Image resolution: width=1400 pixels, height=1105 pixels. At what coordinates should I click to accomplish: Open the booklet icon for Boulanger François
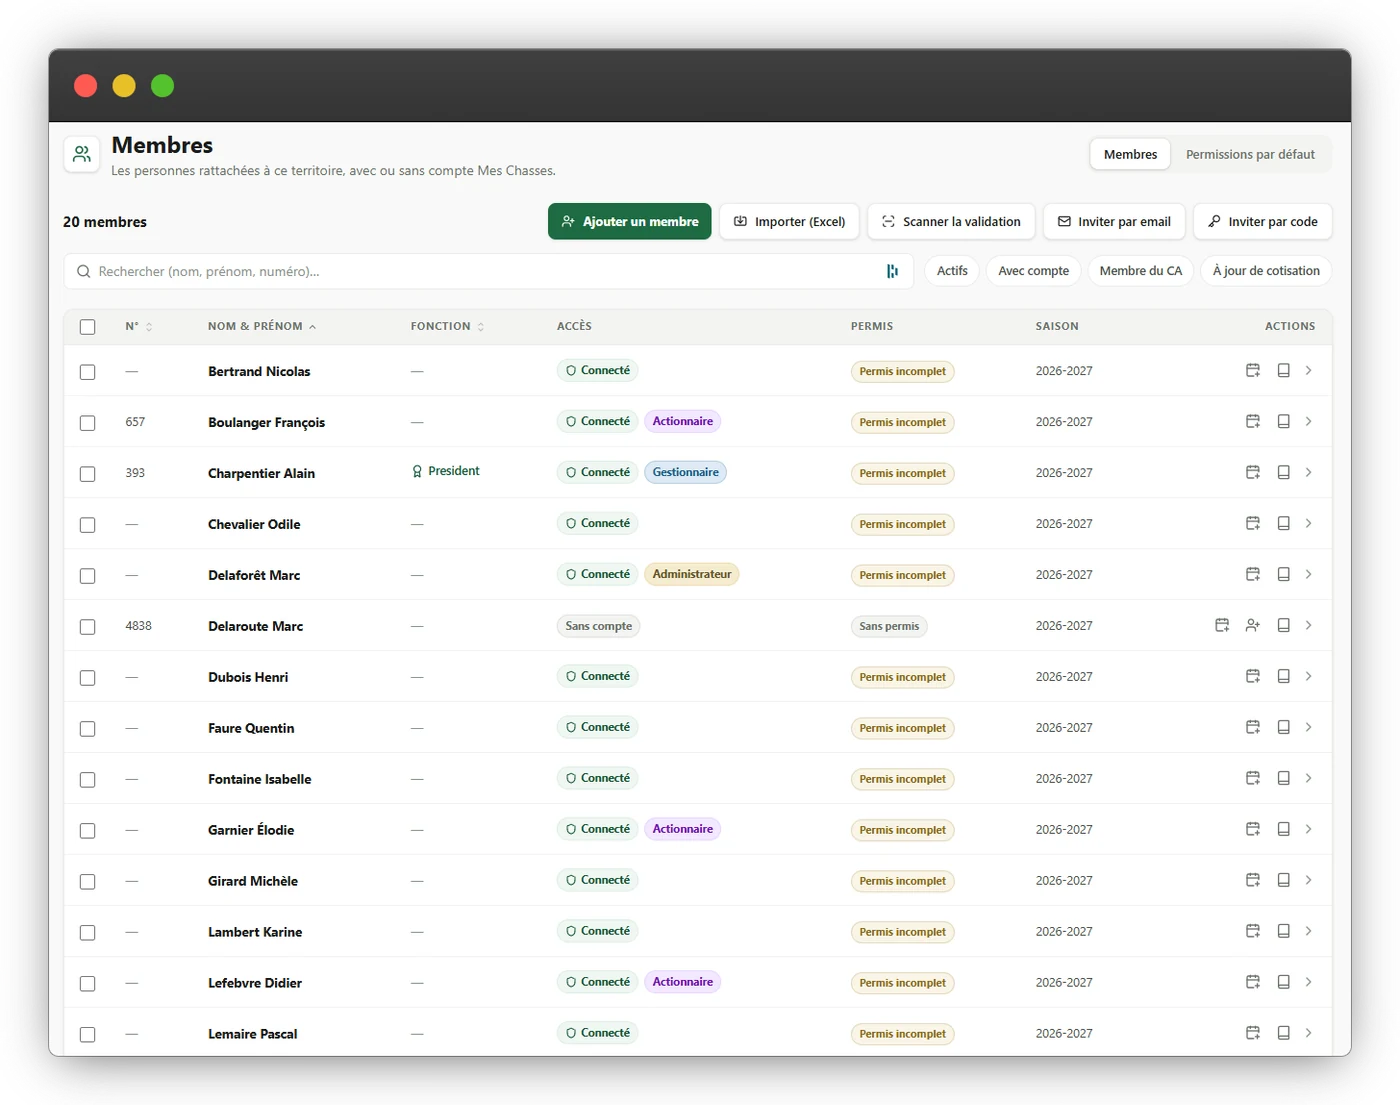tap(1283, 422)
